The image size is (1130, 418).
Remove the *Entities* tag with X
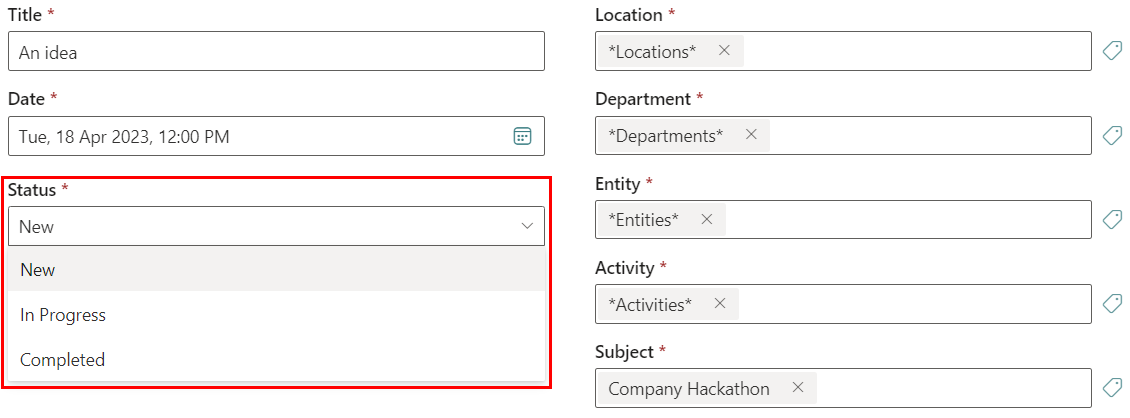(x=706, y=219)
